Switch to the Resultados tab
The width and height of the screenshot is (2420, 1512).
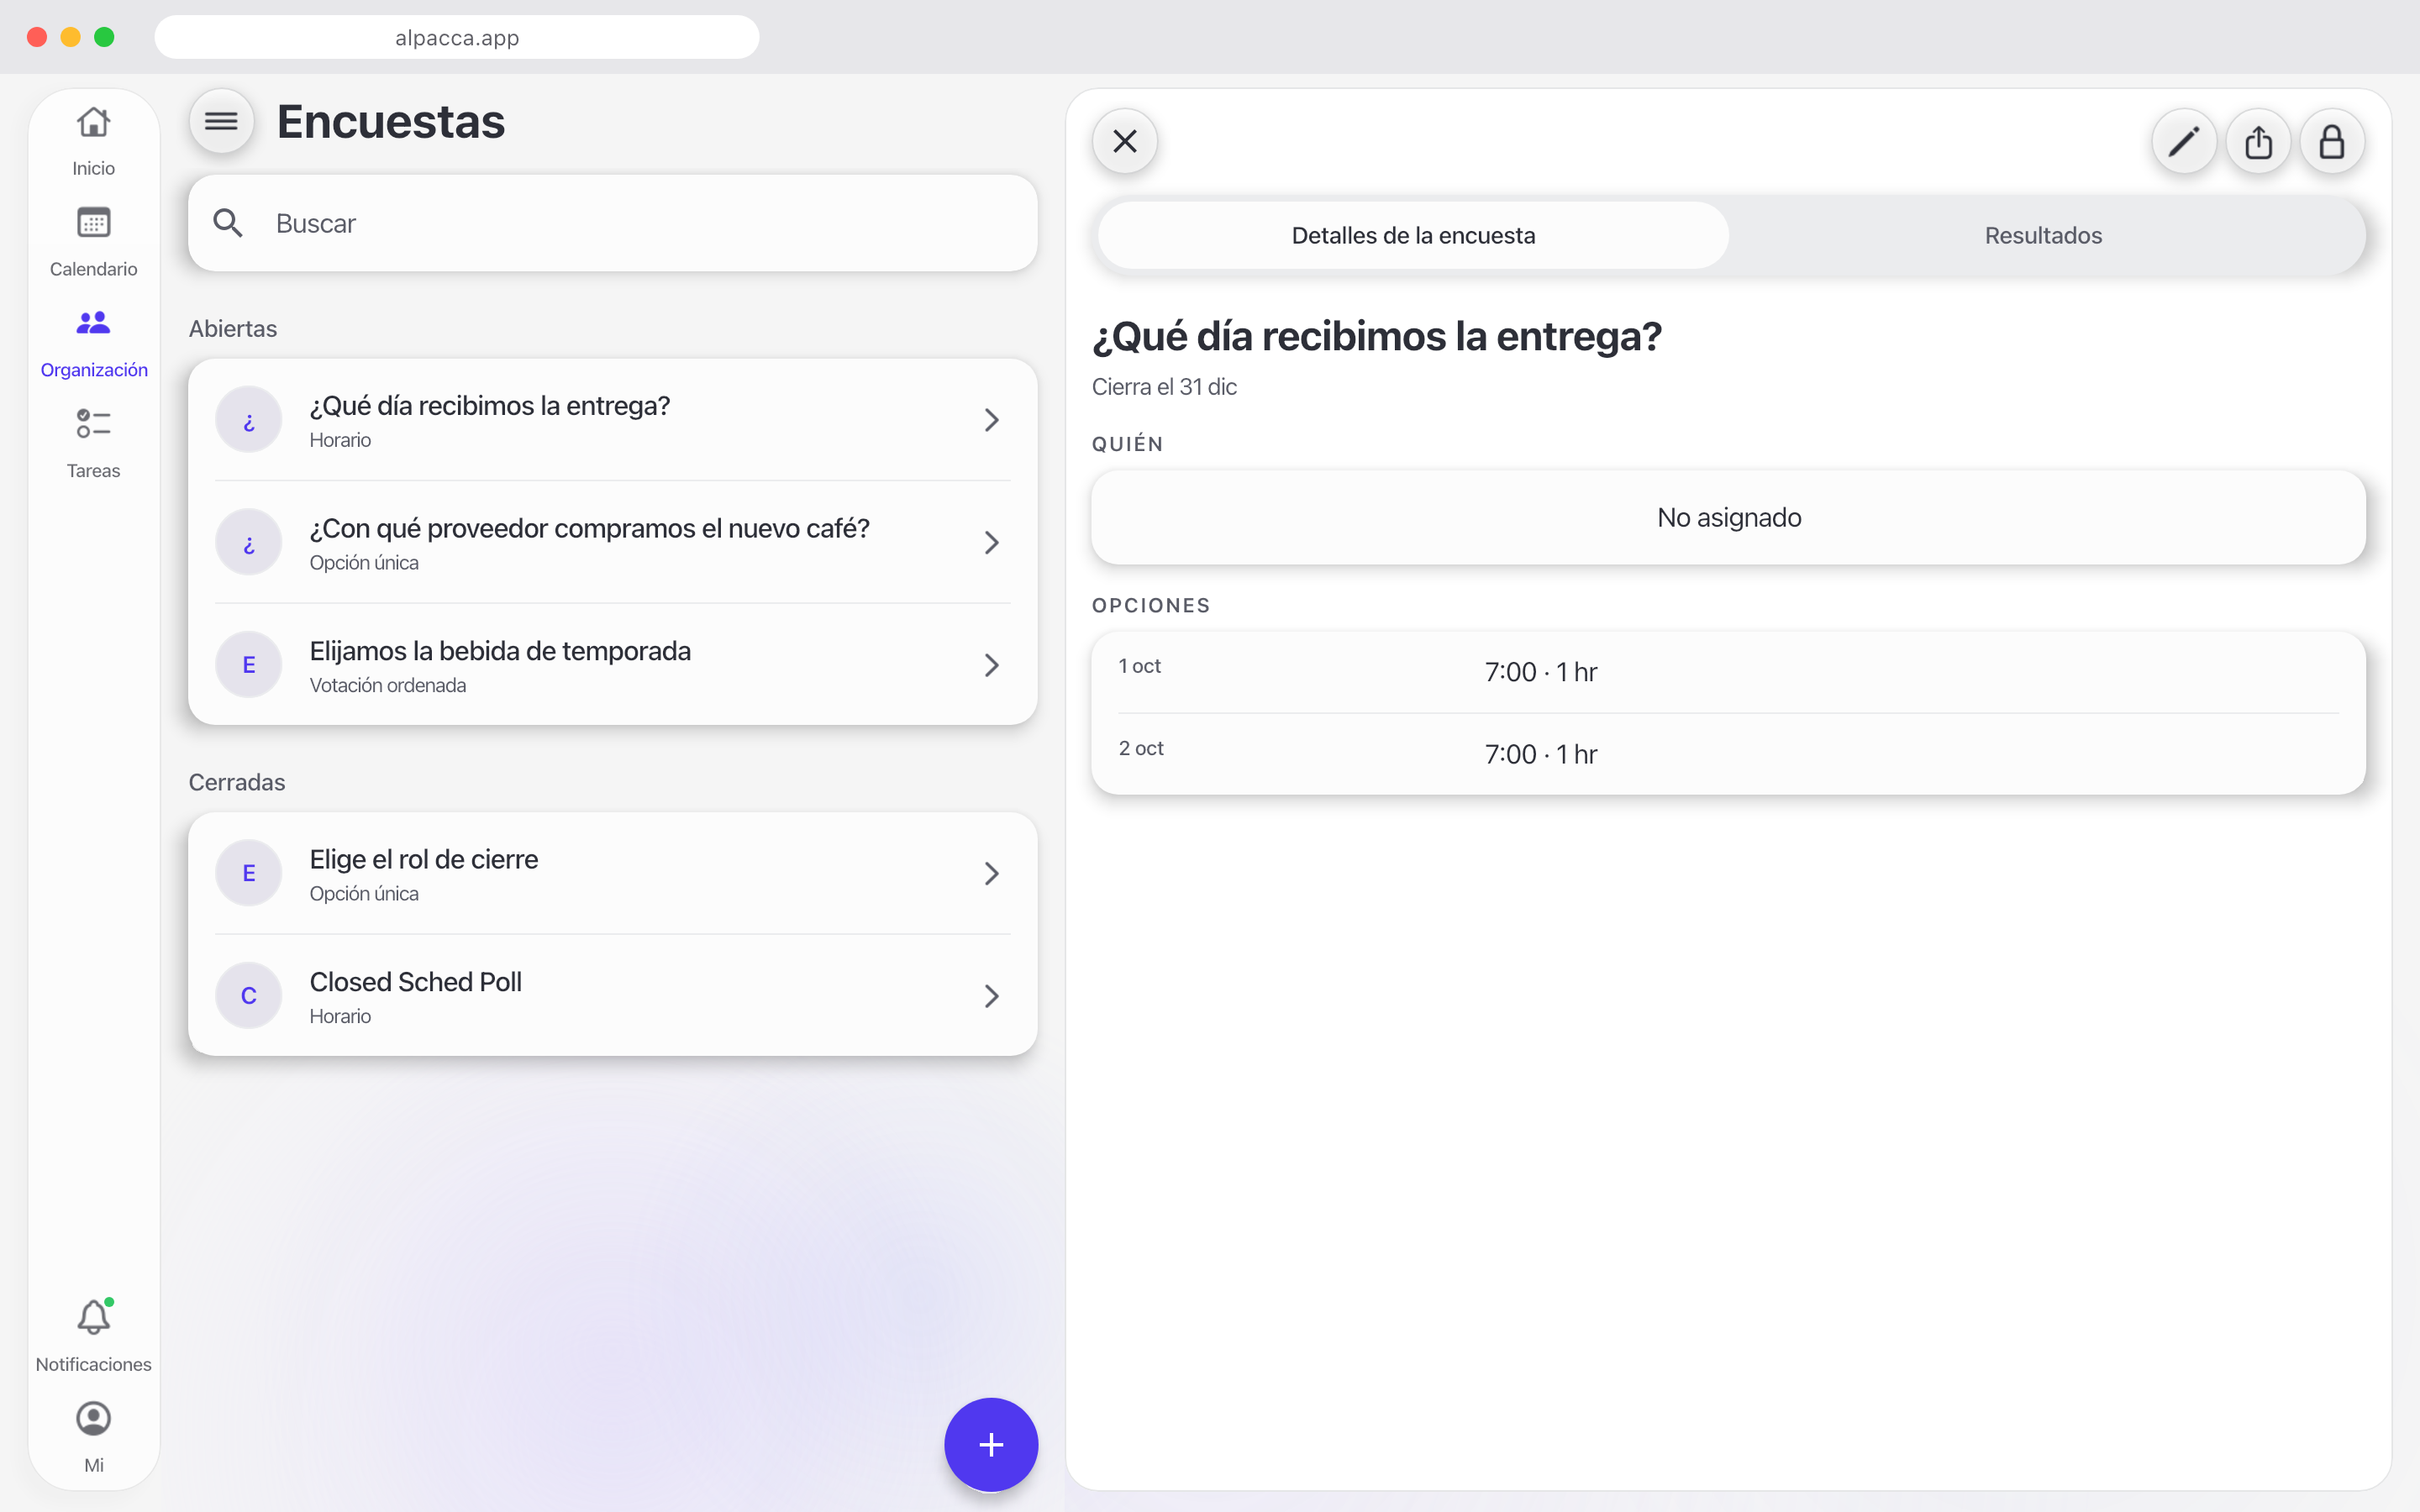pyautogui.click(x=2043, y=235)
